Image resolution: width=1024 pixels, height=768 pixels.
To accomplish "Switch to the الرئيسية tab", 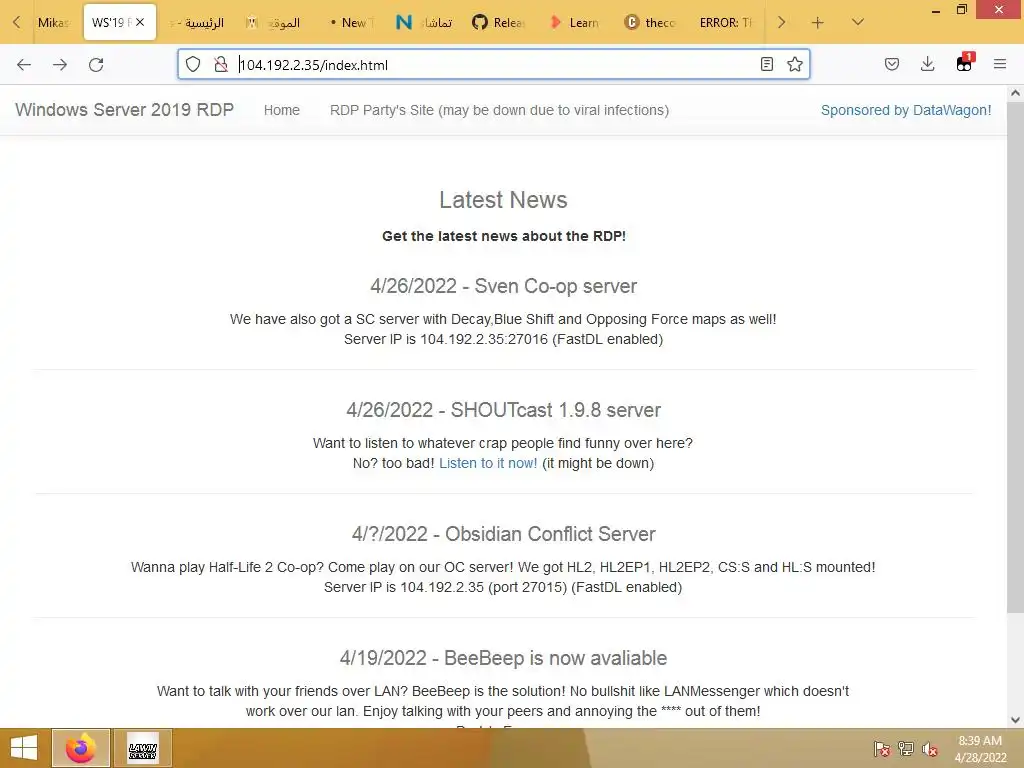I will point(197,22).
